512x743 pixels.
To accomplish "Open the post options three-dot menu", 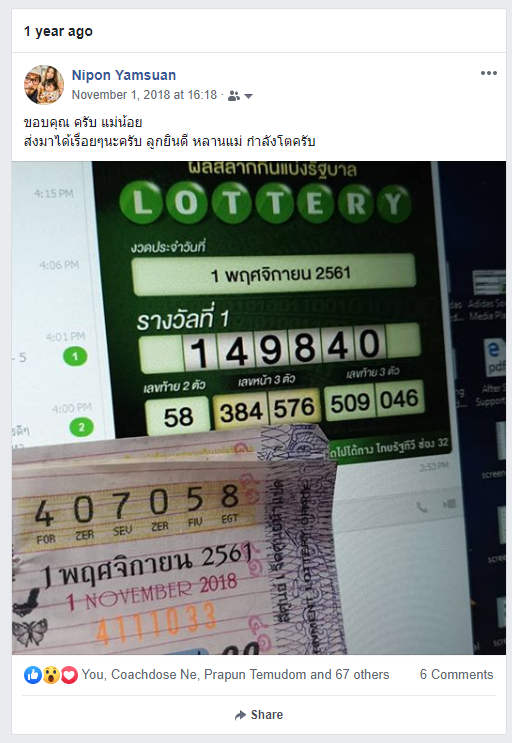I will (x=488, y=73).
